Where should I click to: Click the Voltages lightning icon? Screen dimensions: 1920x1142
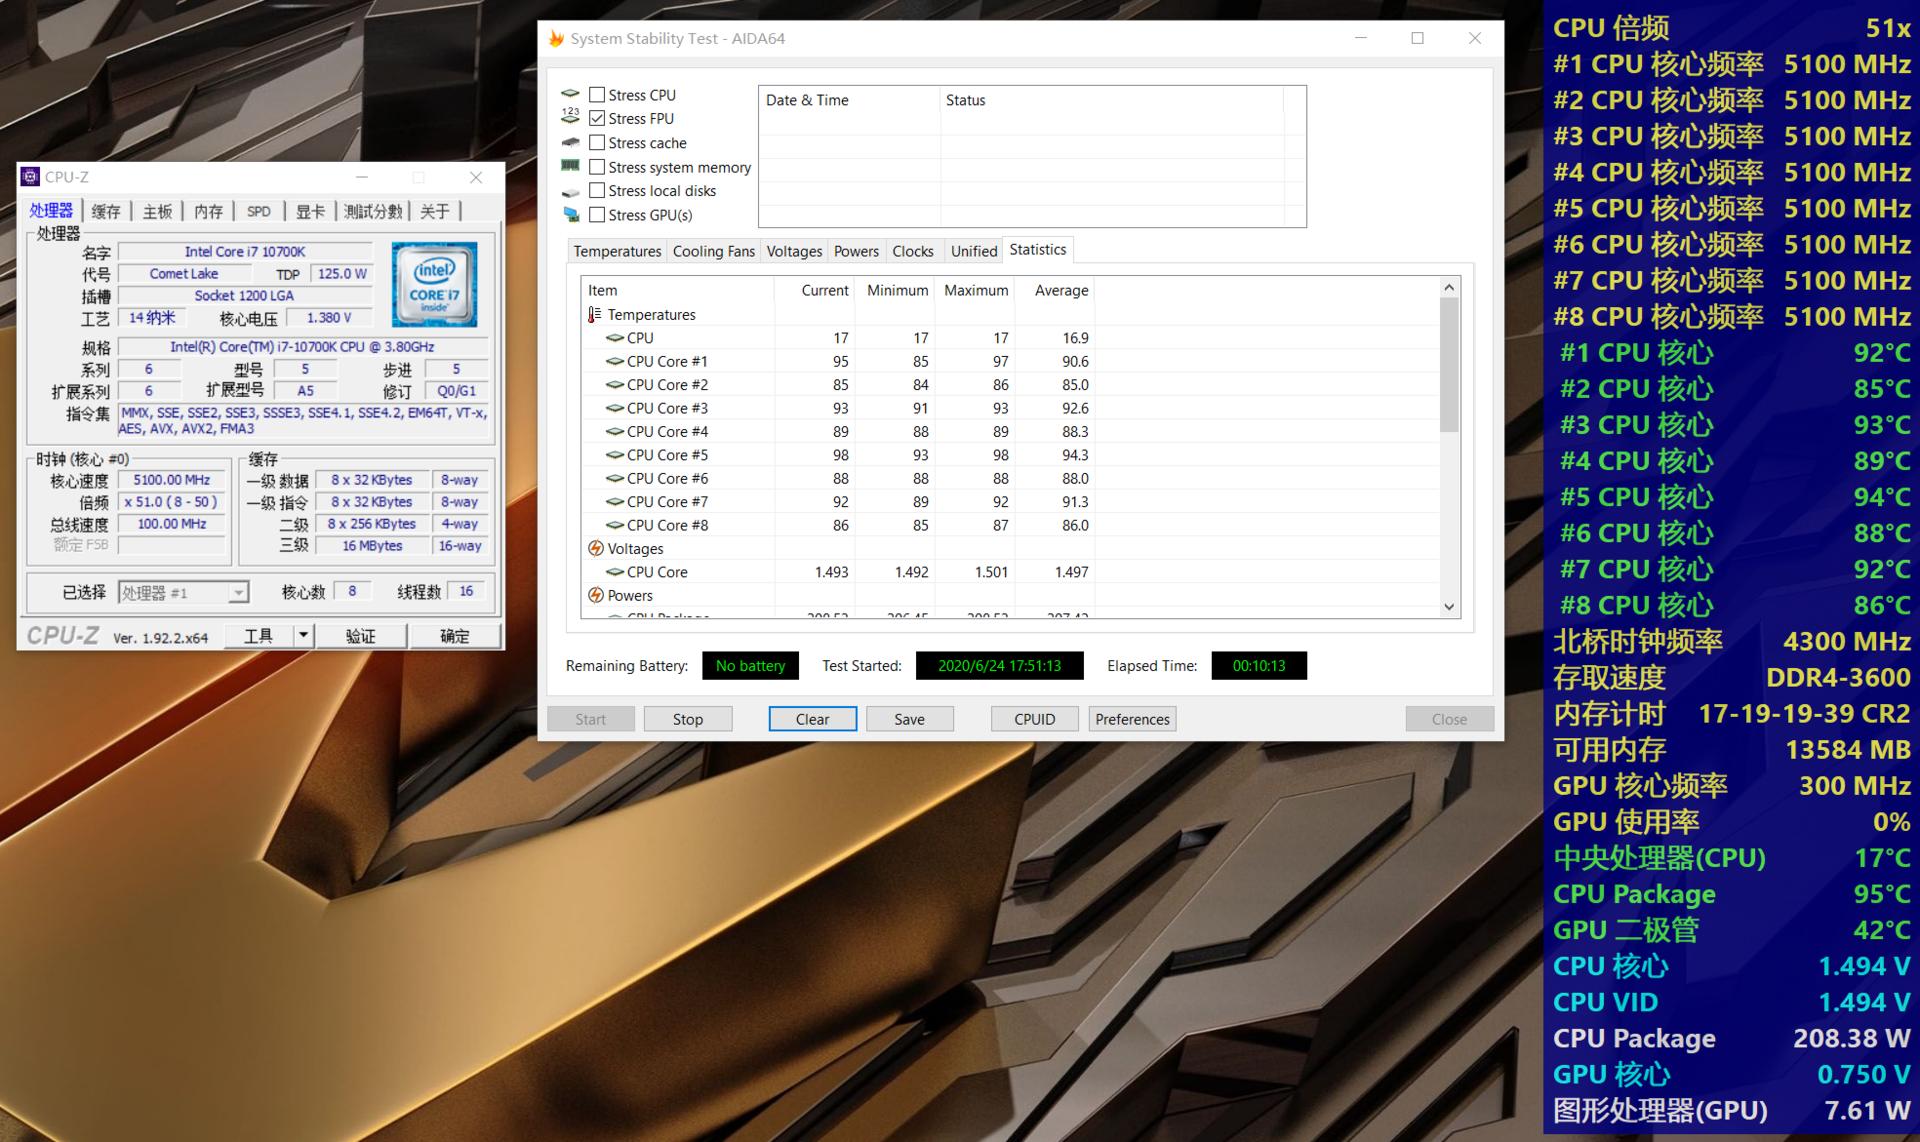pyautogui.click(x=595, y=548)
